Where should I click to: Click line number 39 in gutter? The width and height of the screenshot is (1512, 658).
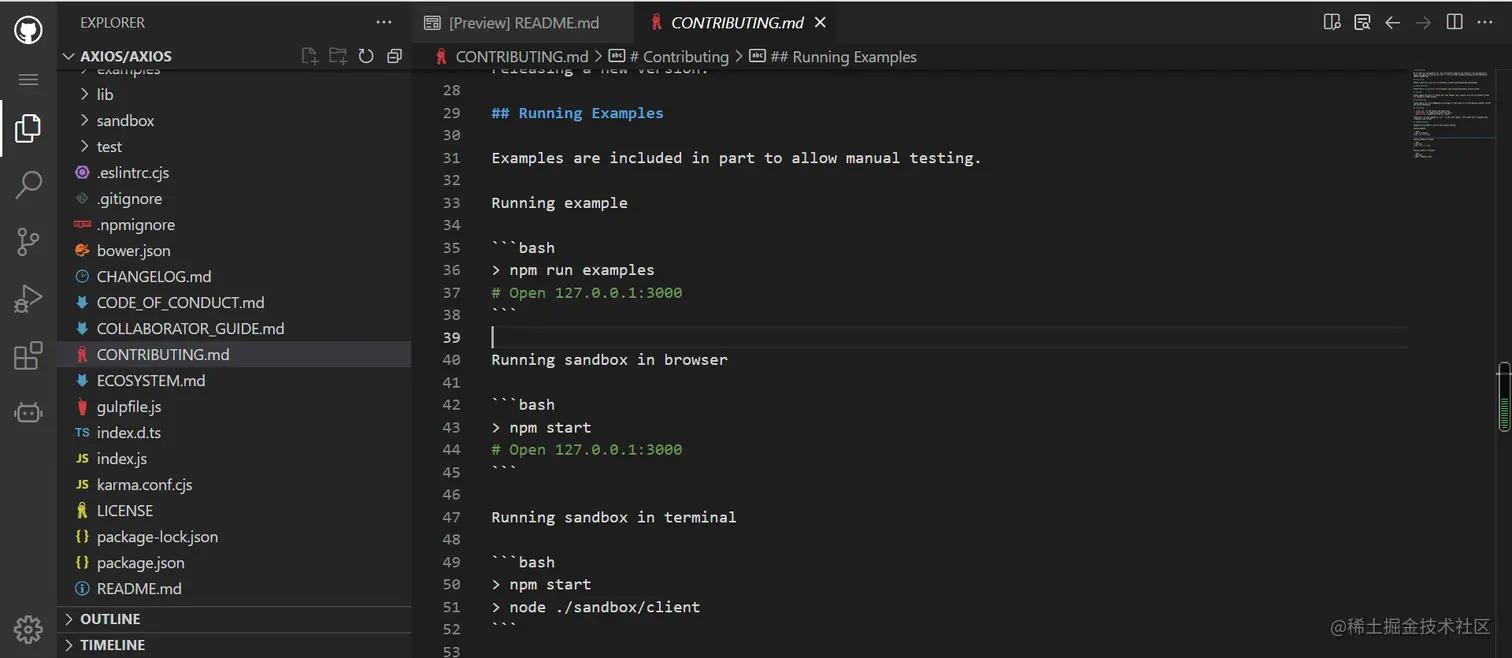451,338
